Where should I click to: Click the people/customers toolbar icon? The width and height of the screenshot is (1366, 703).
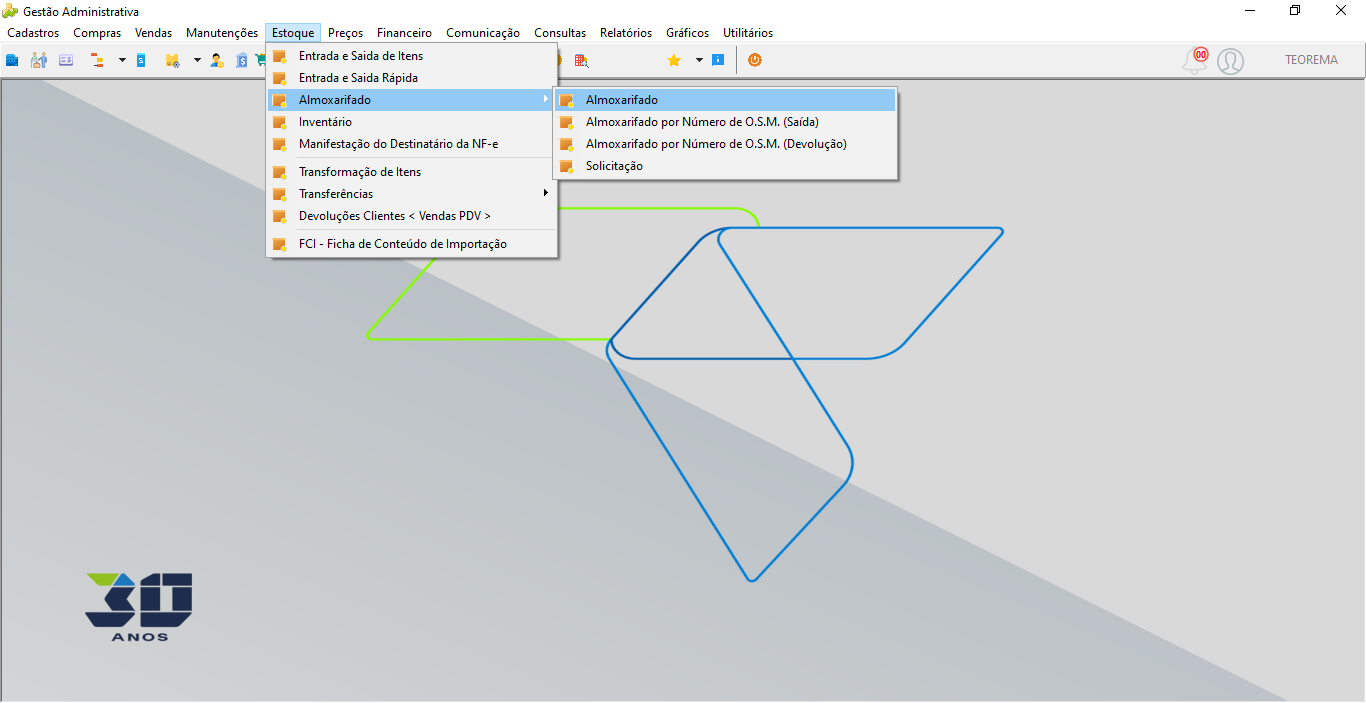(39, 60)
